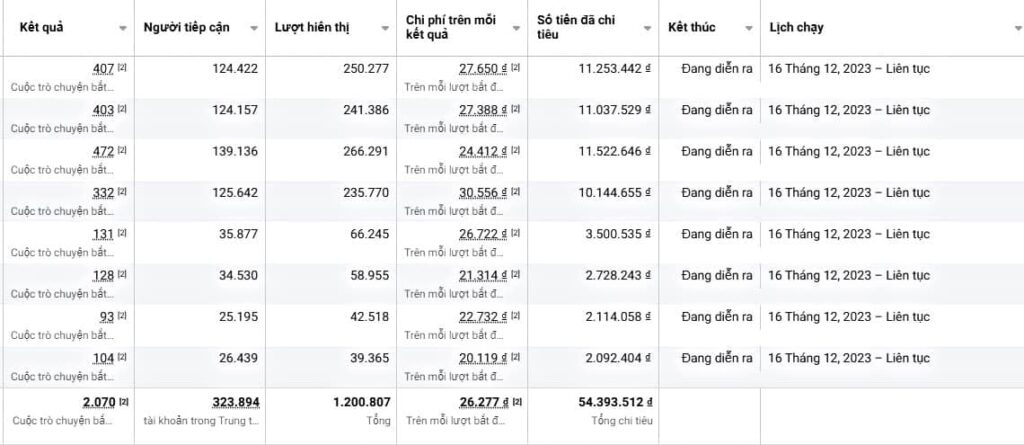This screenshot has height=445, width=1024.
Task: Click the total impressions value 1.200.807
Action: click(x=360, y=401)
